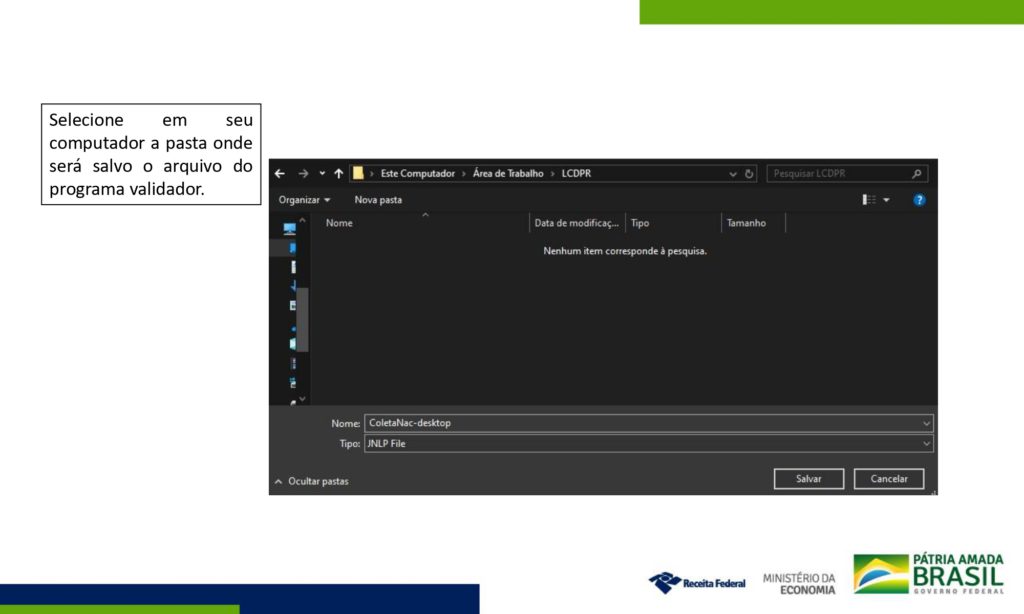This screenshot has width=1024, height=614.
Task: Refresh the LCDPR folder view
Action: (x=749, y=174)
